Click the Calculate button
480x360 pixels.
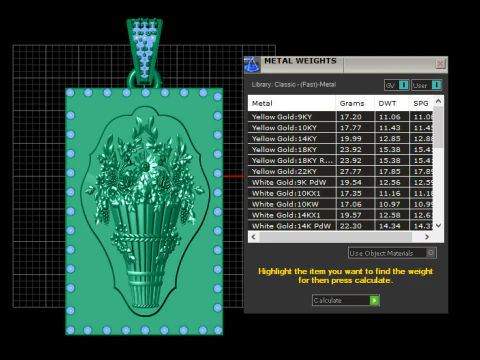(x=346, y=300)
